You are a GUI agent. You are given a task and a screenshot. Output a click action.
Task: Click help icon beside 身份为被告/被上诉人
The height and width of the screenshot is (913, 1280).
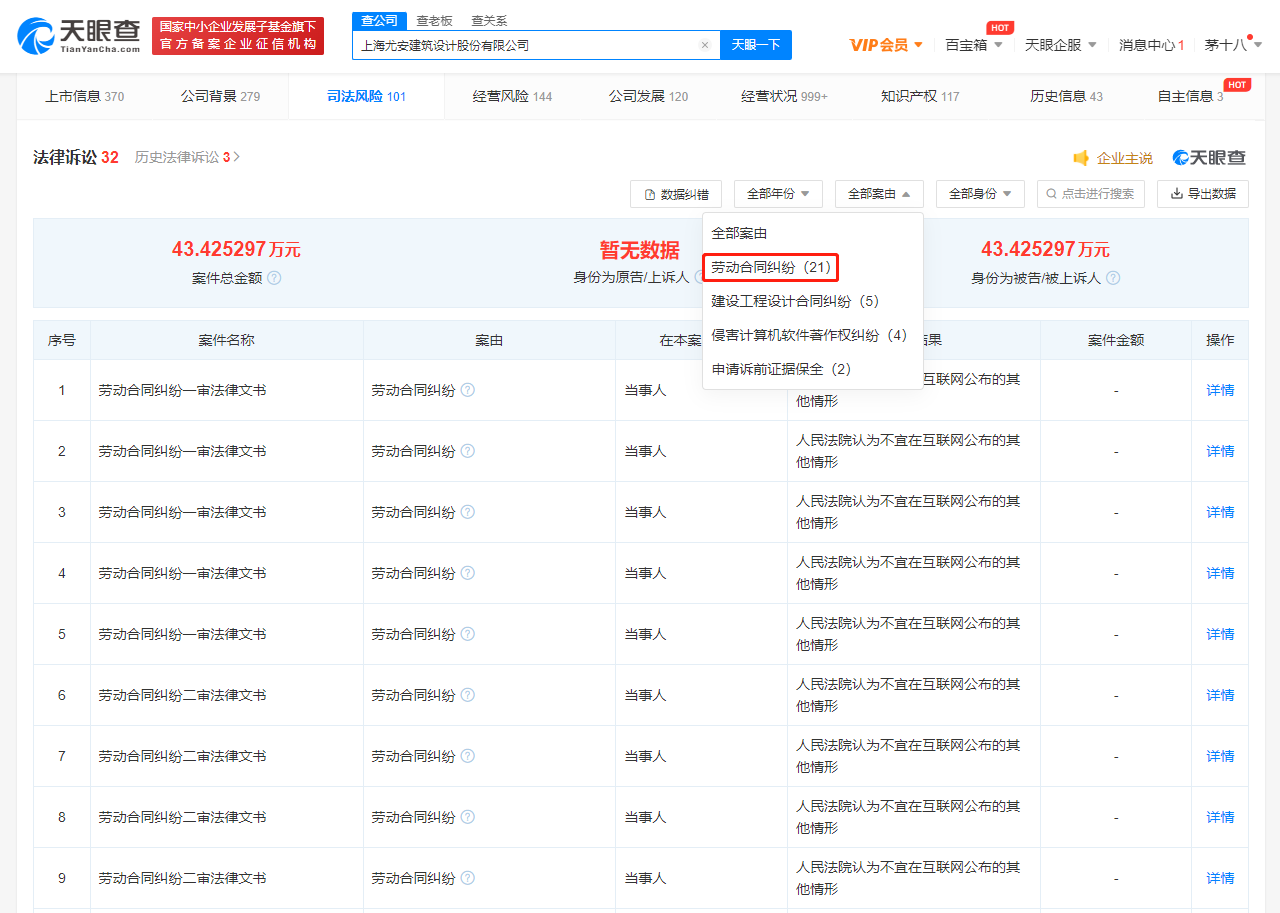point(1113,278)
